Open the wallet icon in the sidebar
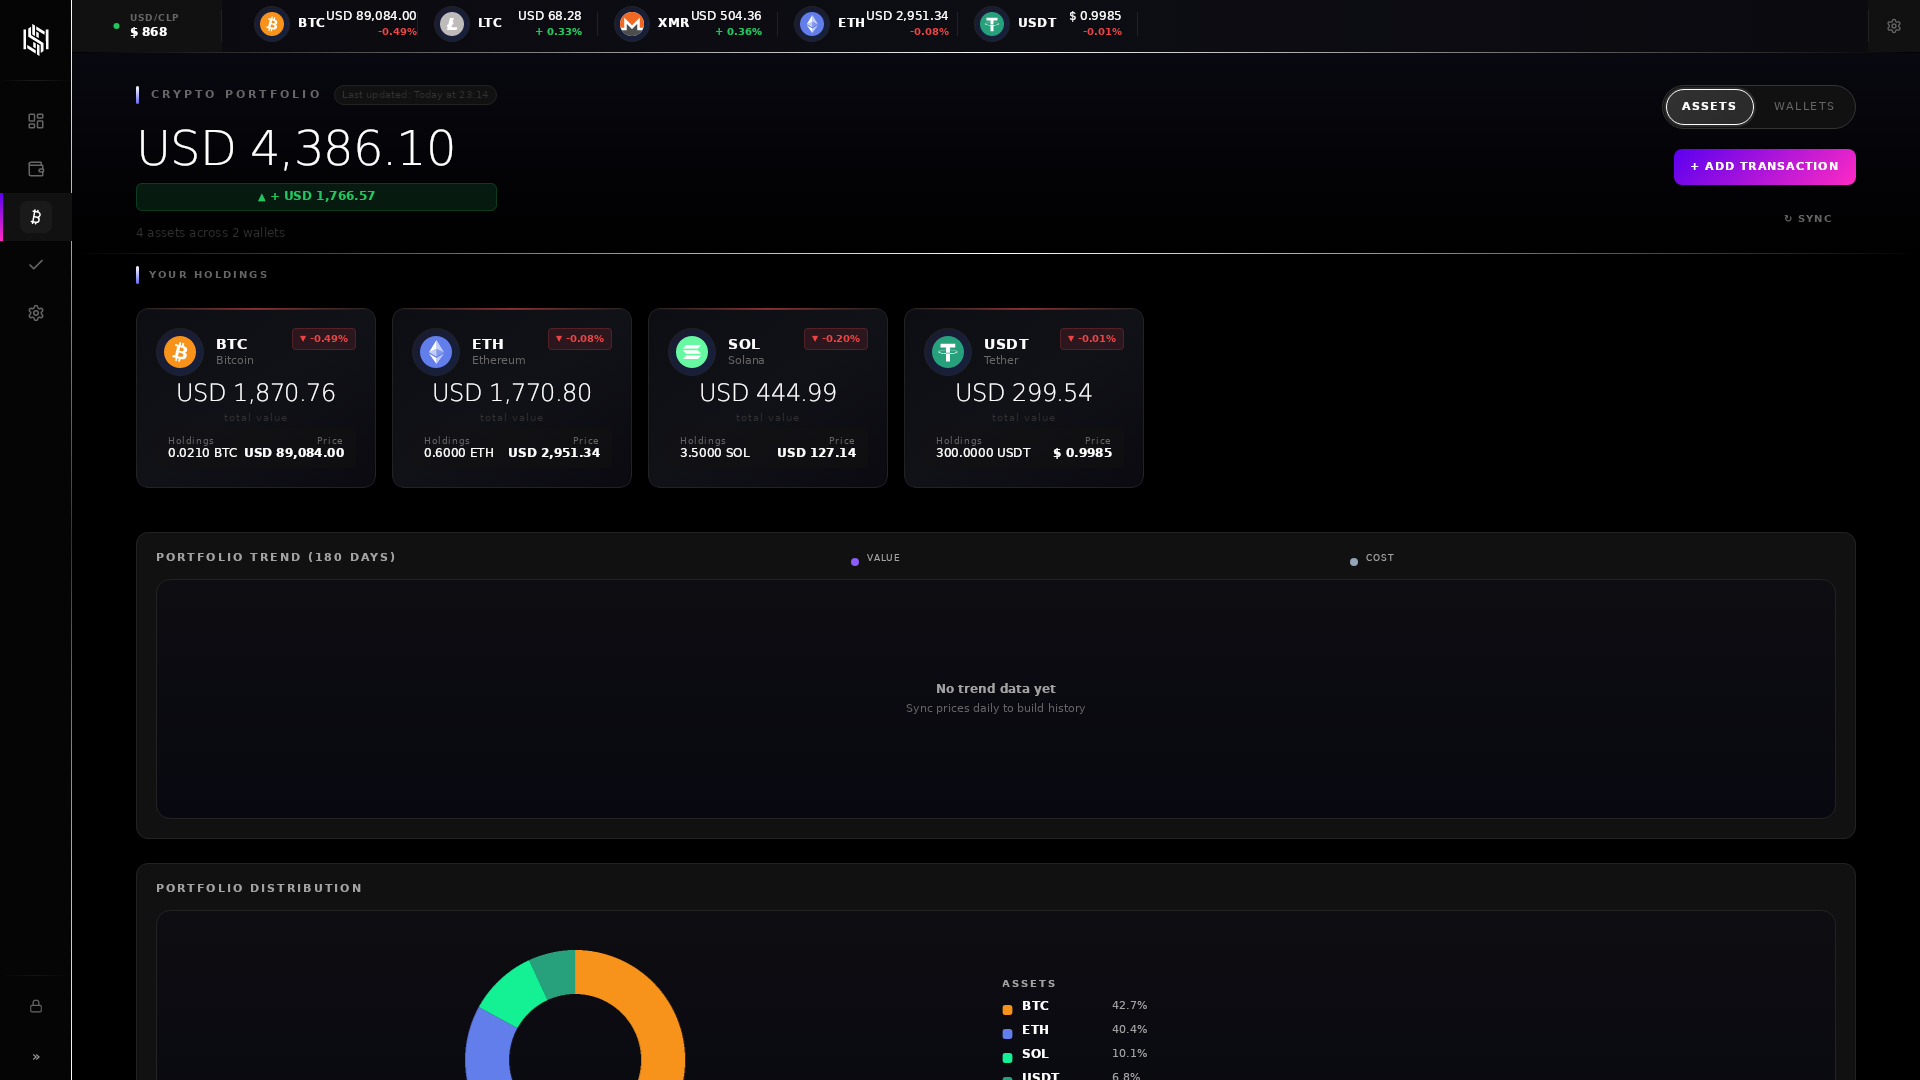Screen dimensions: 1920x1080 tap(36, 169)
